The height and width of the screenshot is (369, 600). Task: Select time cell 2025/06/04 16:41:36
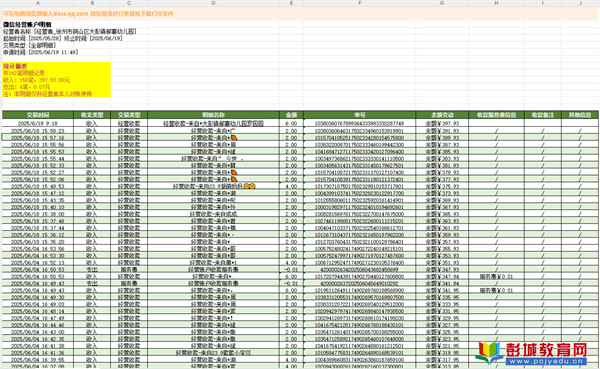pos(38,353)
